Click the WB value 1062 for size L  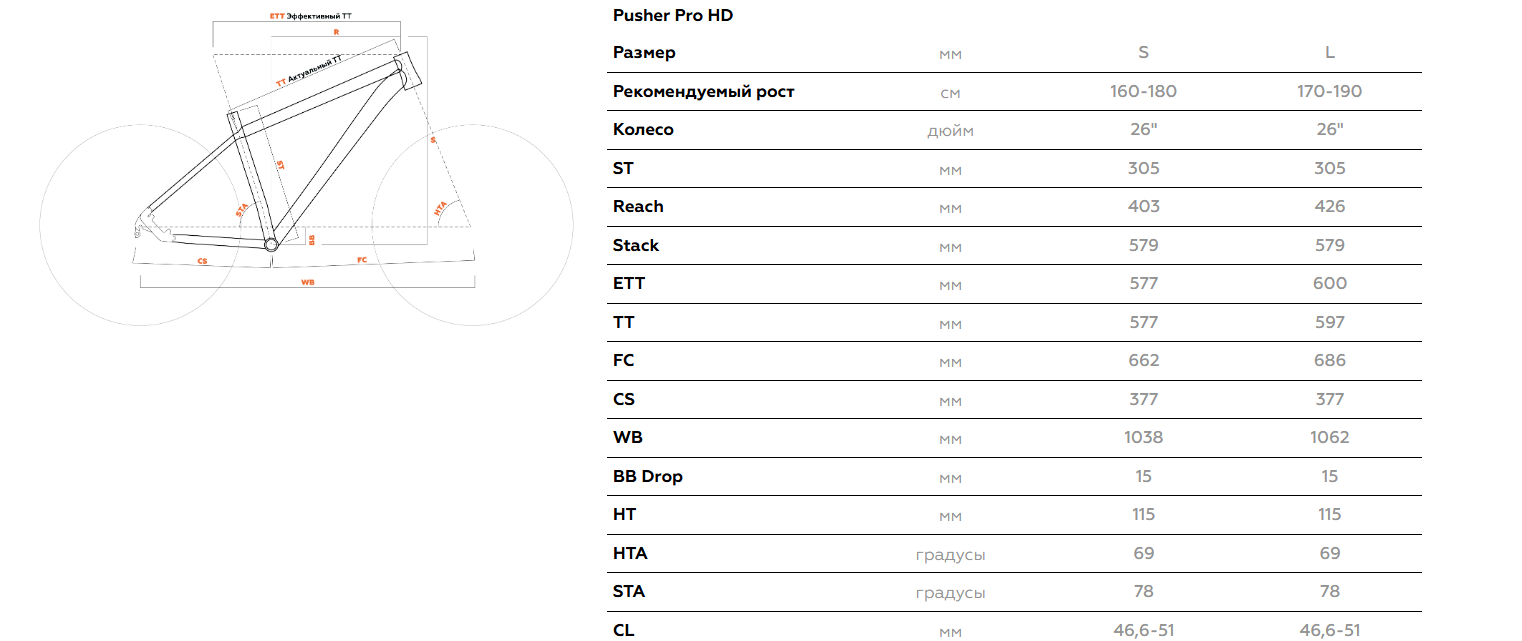1329,437
